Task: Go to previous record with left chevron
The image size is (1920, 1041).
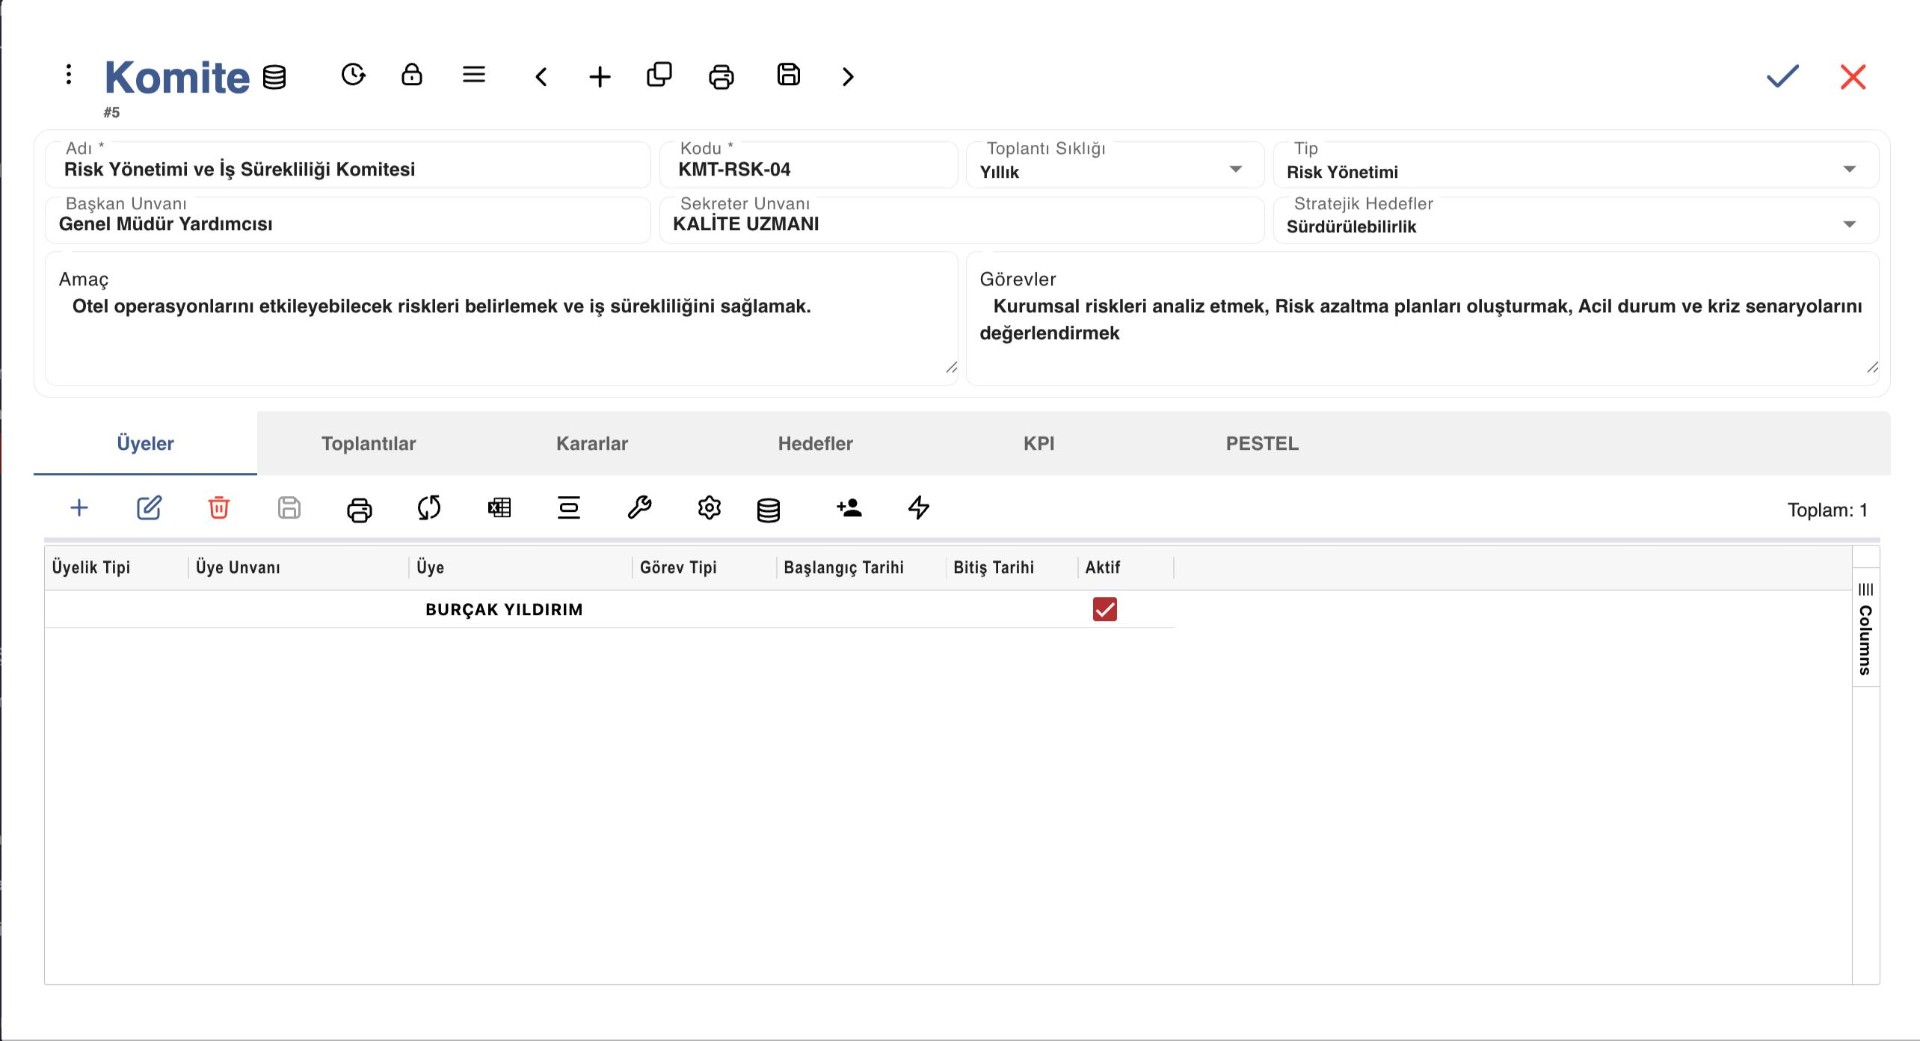Action: coord(541,77)
